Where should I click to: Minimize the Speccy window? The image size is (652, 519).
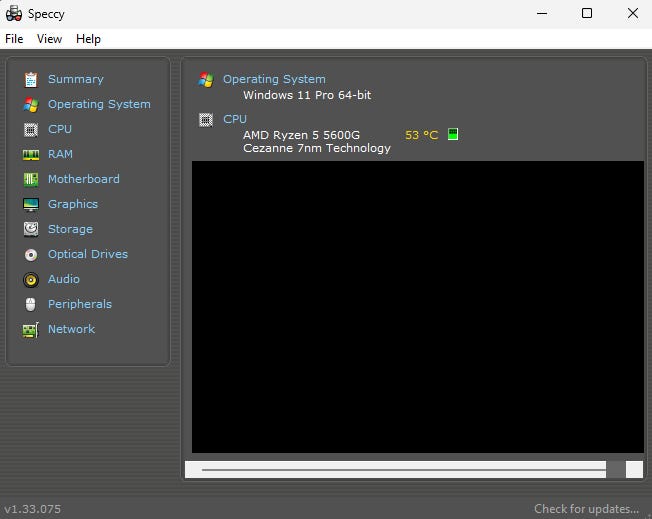tap(542, 13)
